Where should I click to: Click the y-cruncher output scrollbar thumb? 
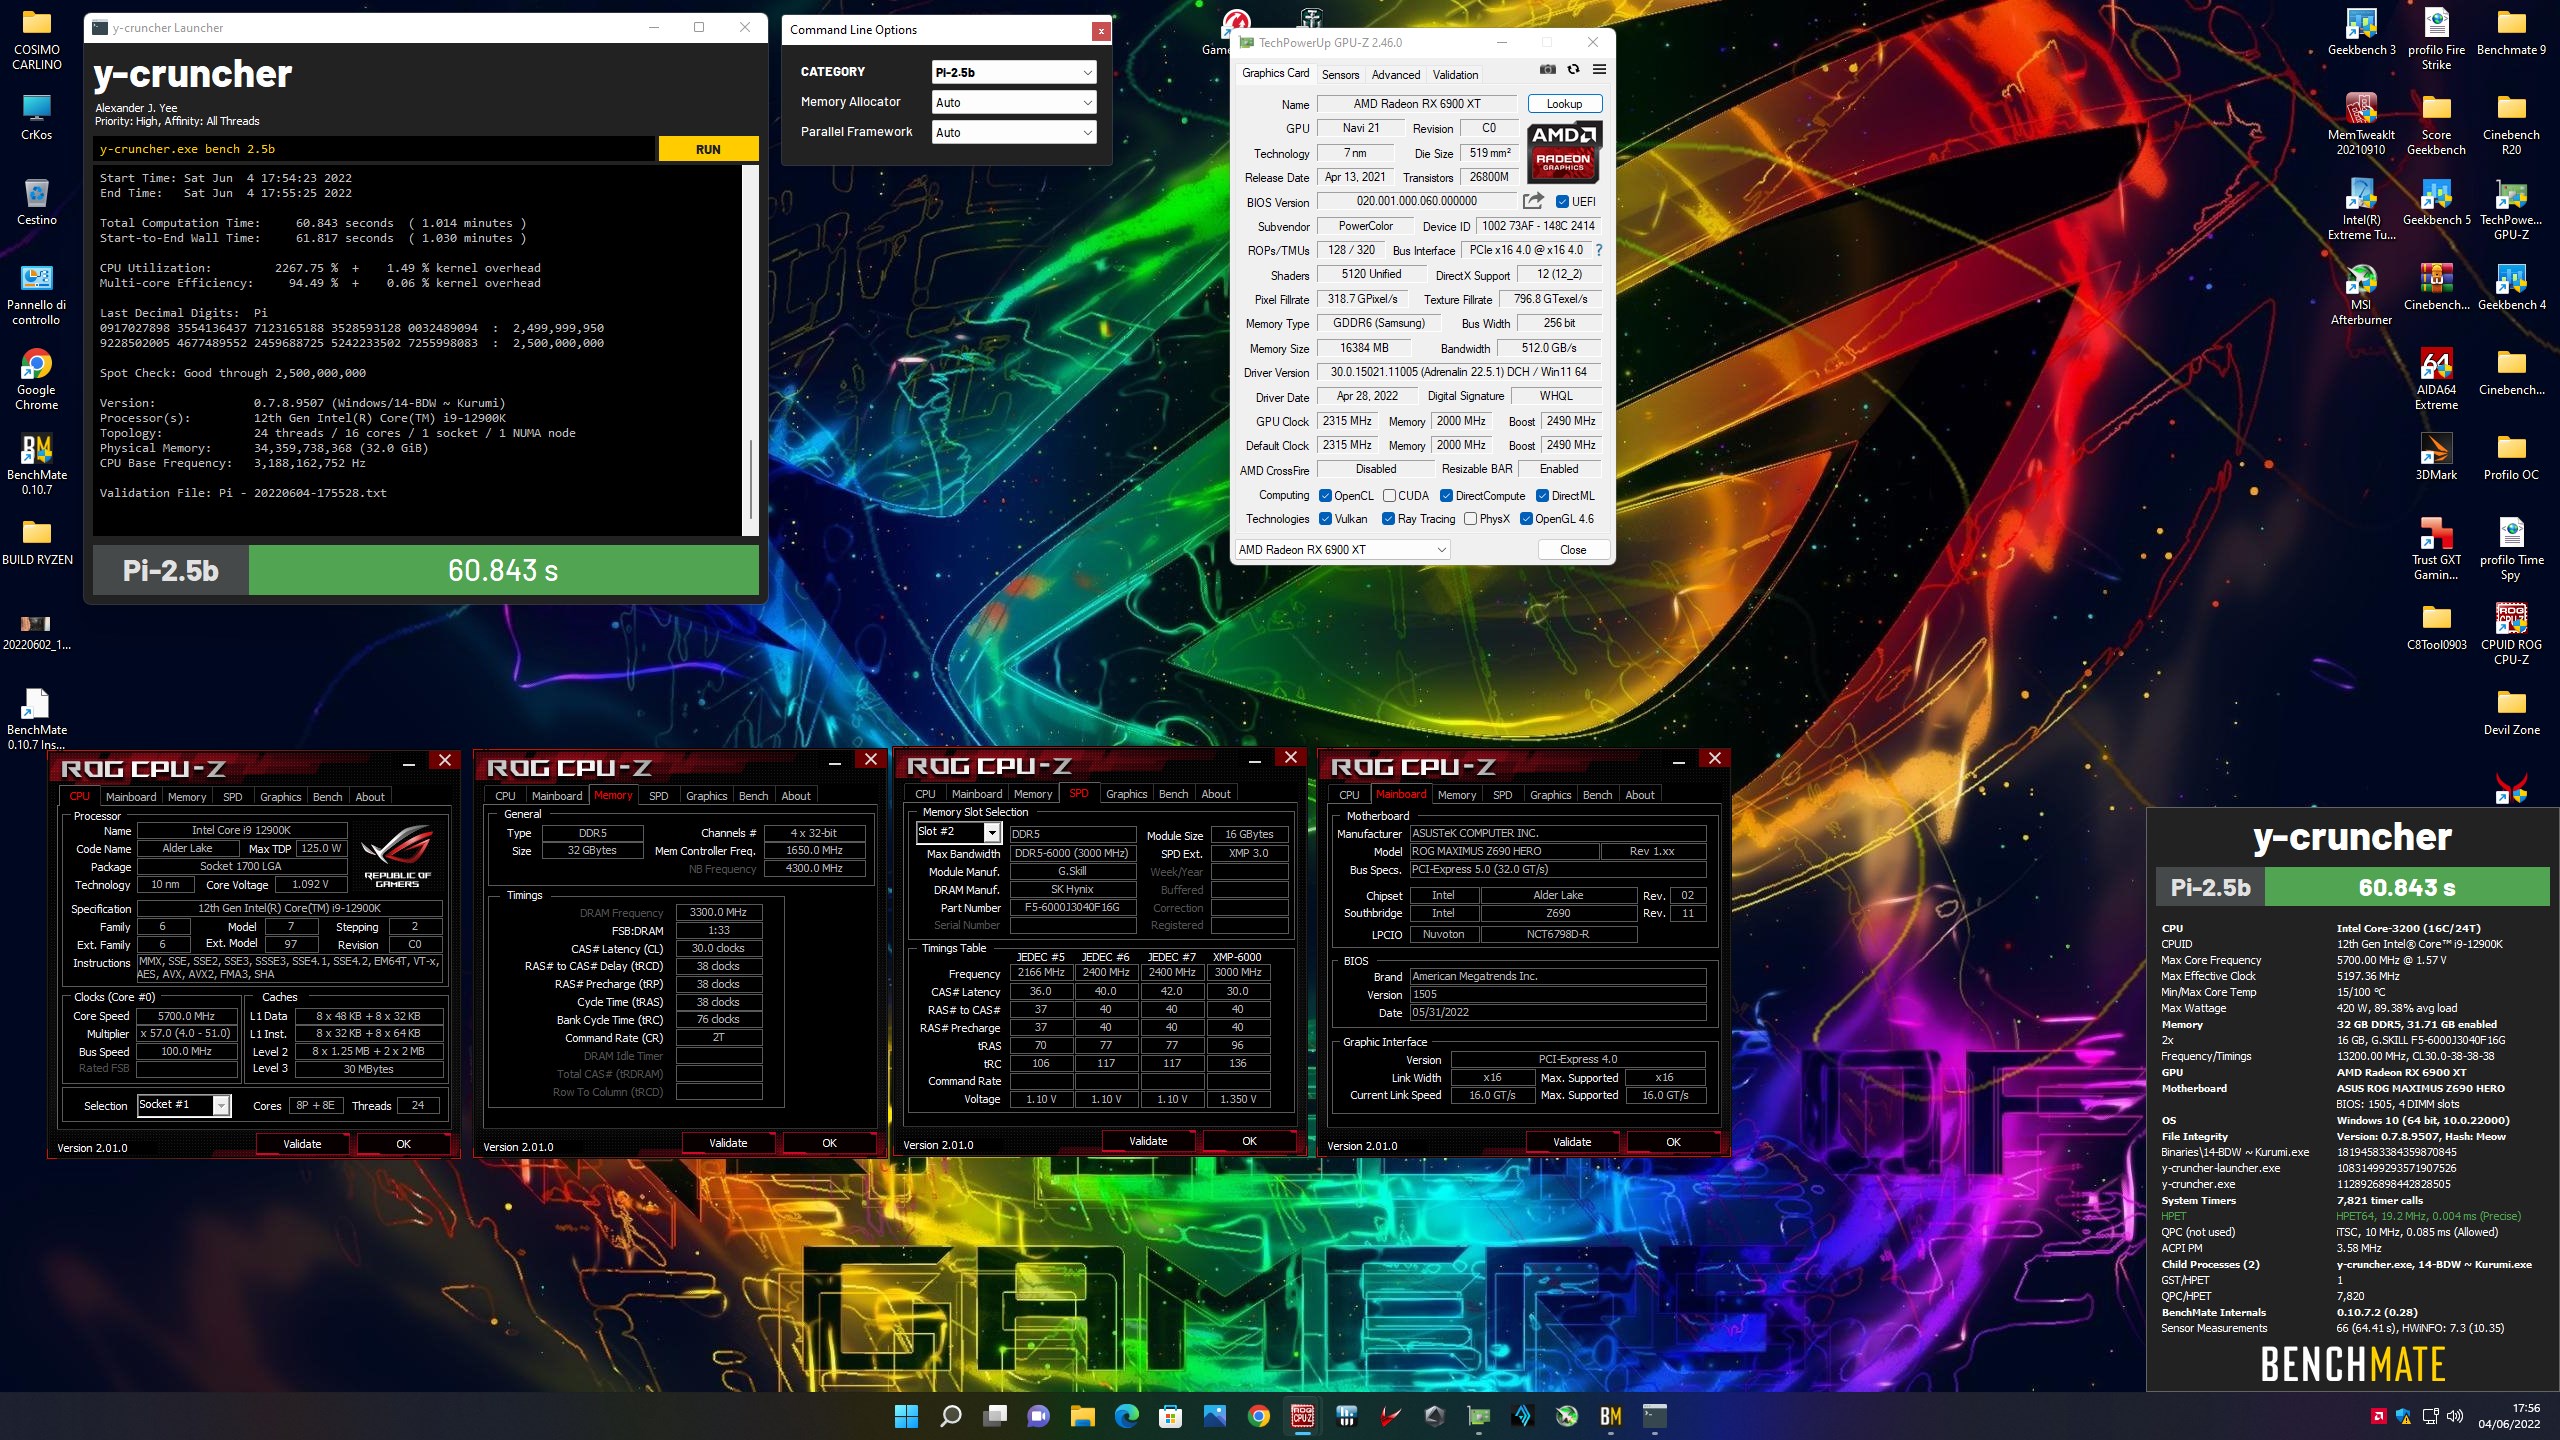[751, 480]
